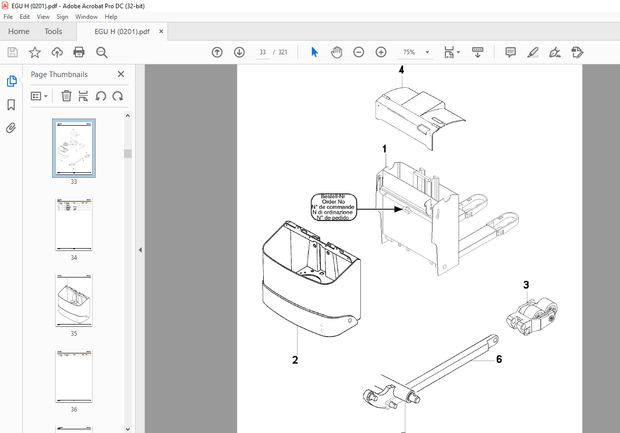Go to previous page with up arrow
620x433 pixels.
[217, 52]
